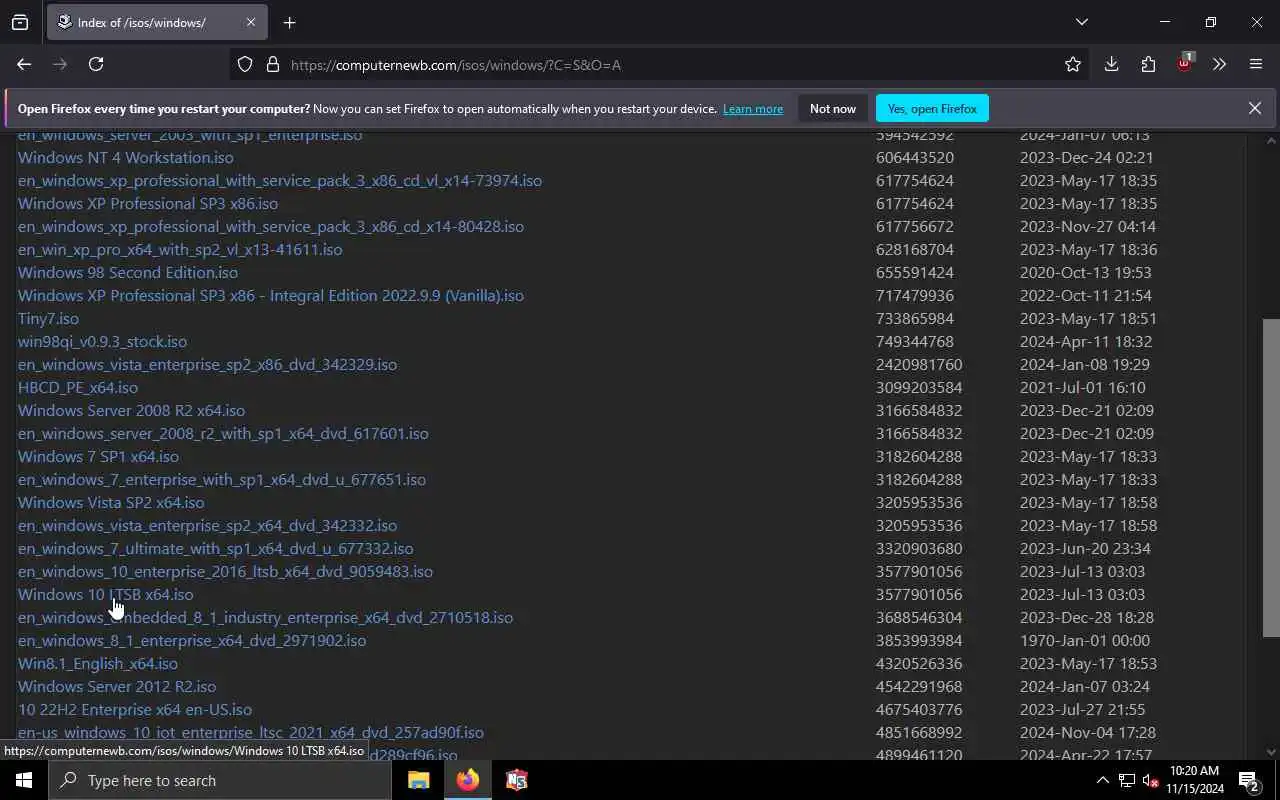The image size is (1280, 800).
Task: Switch to Firefox taskbar icon
Action: 467,780
